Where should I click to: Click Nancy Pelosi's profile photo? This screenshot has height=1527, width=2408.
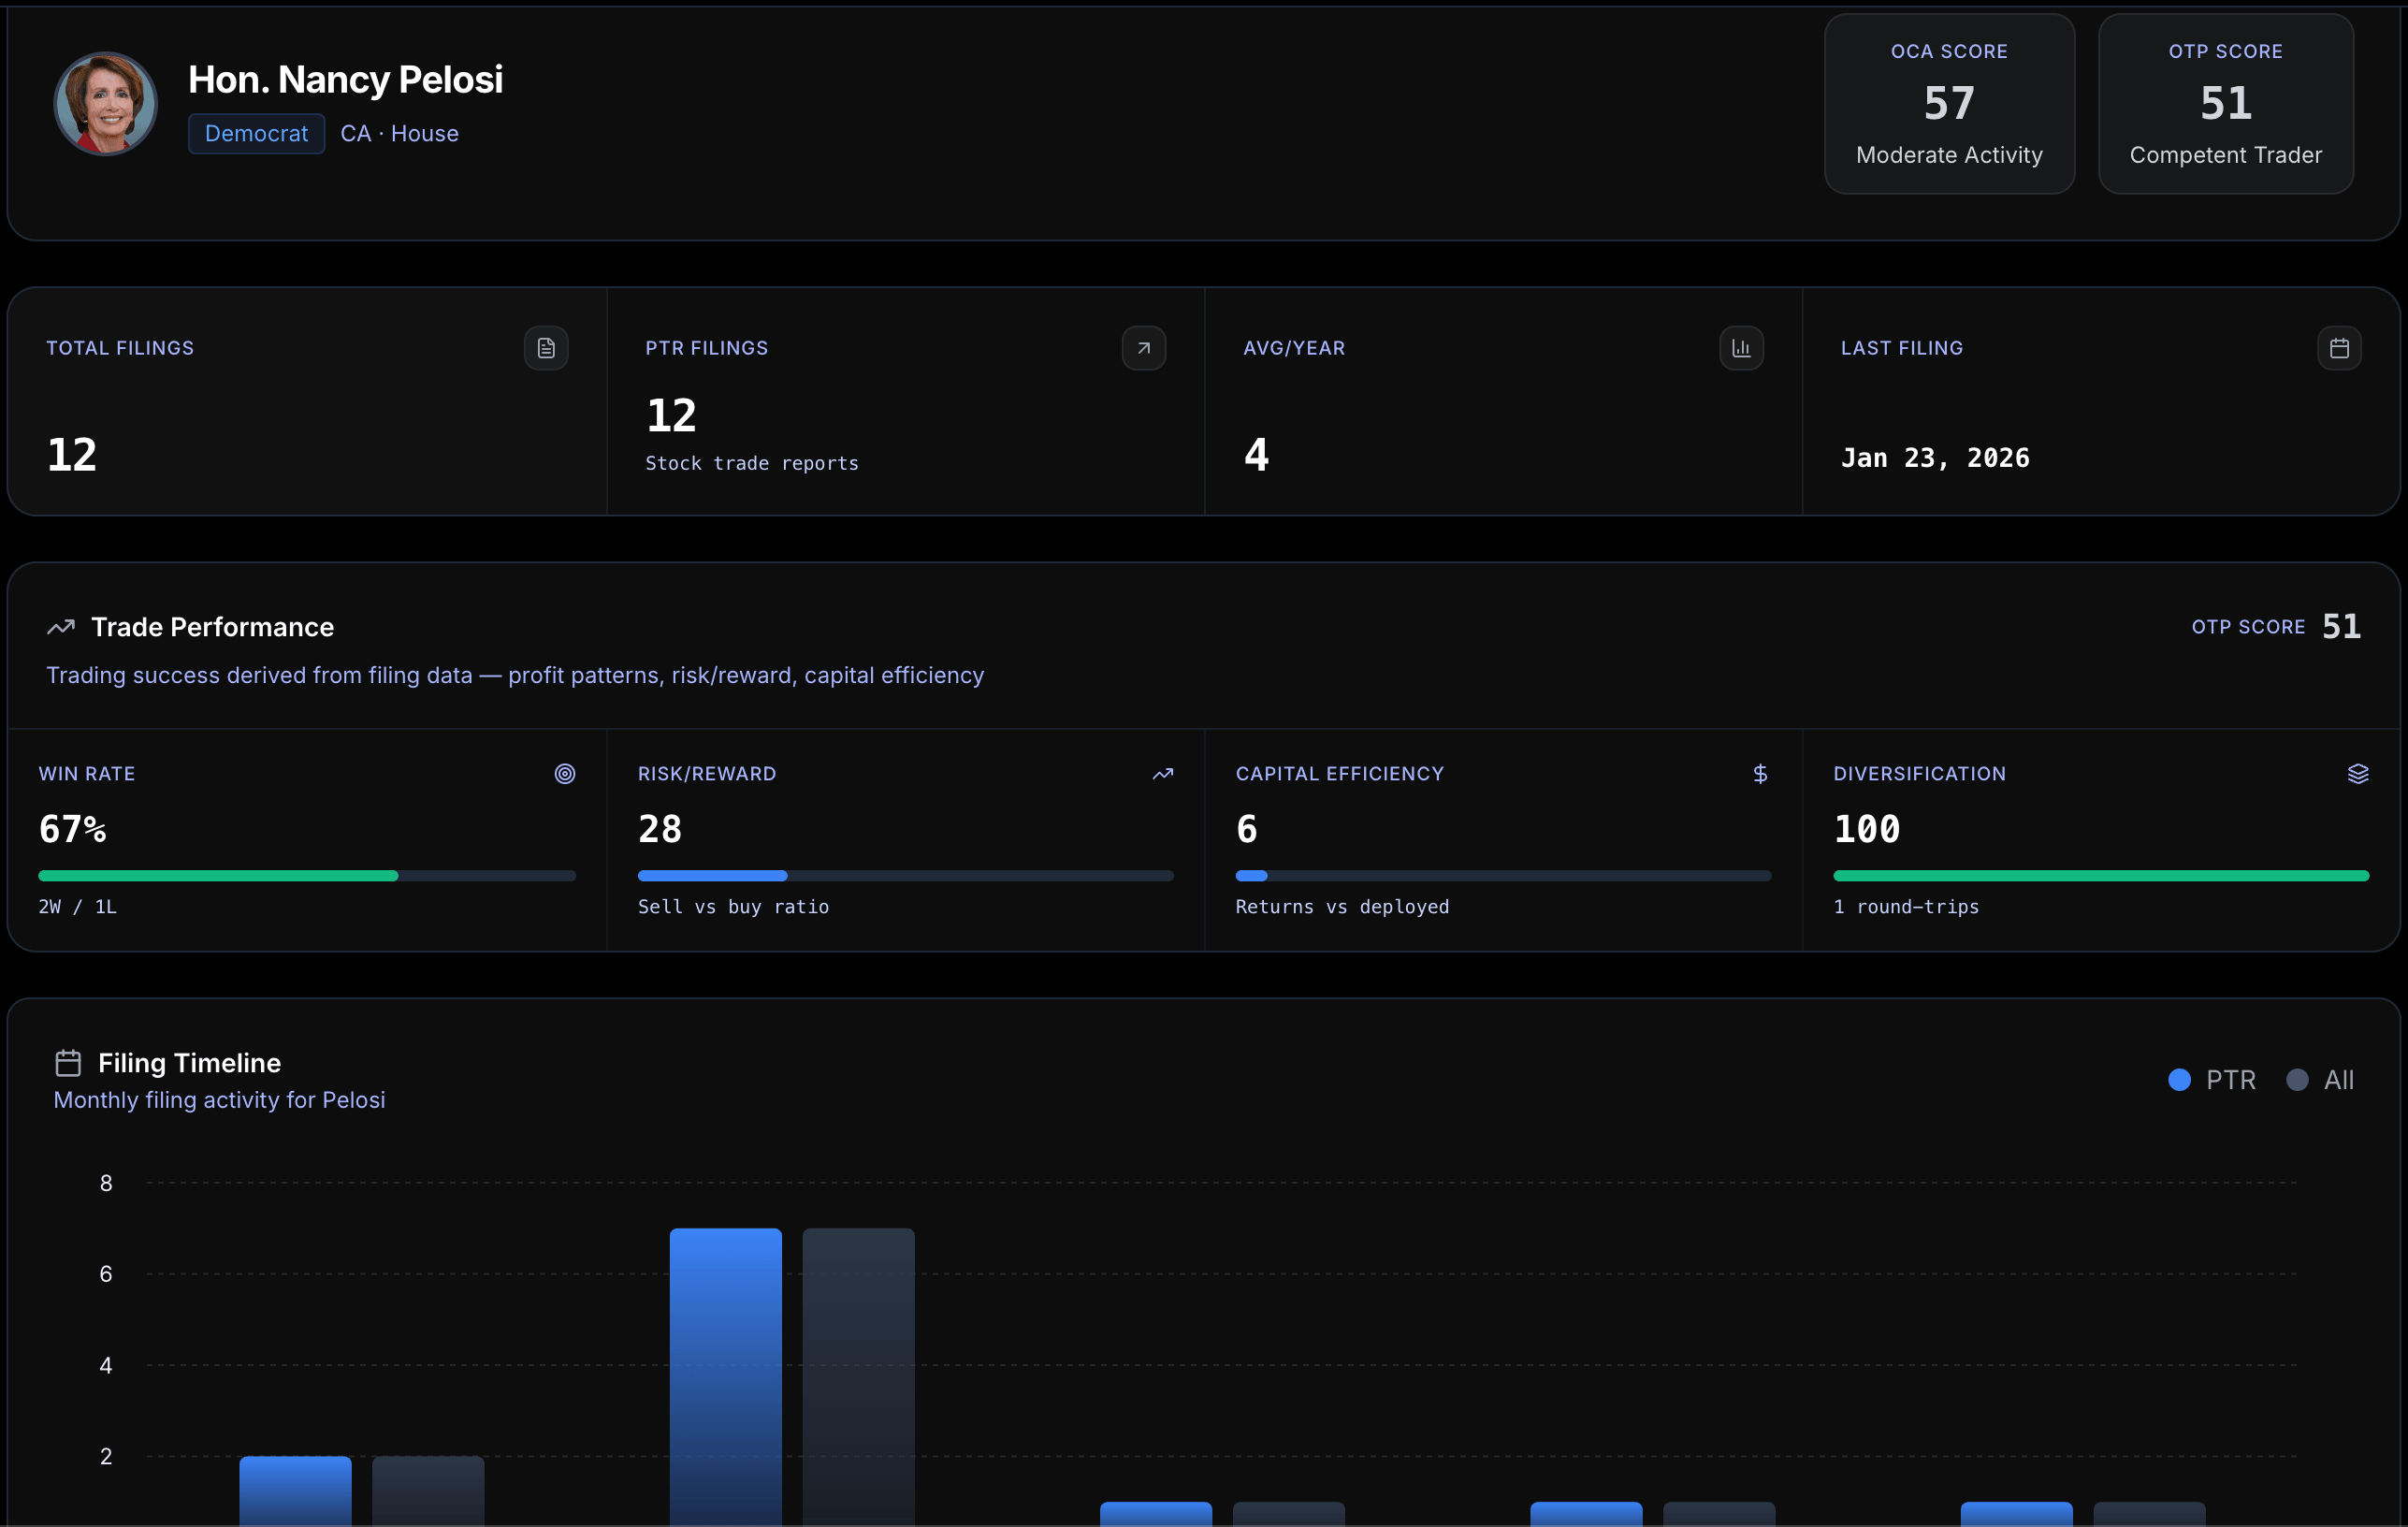click(x=105, y=104)
